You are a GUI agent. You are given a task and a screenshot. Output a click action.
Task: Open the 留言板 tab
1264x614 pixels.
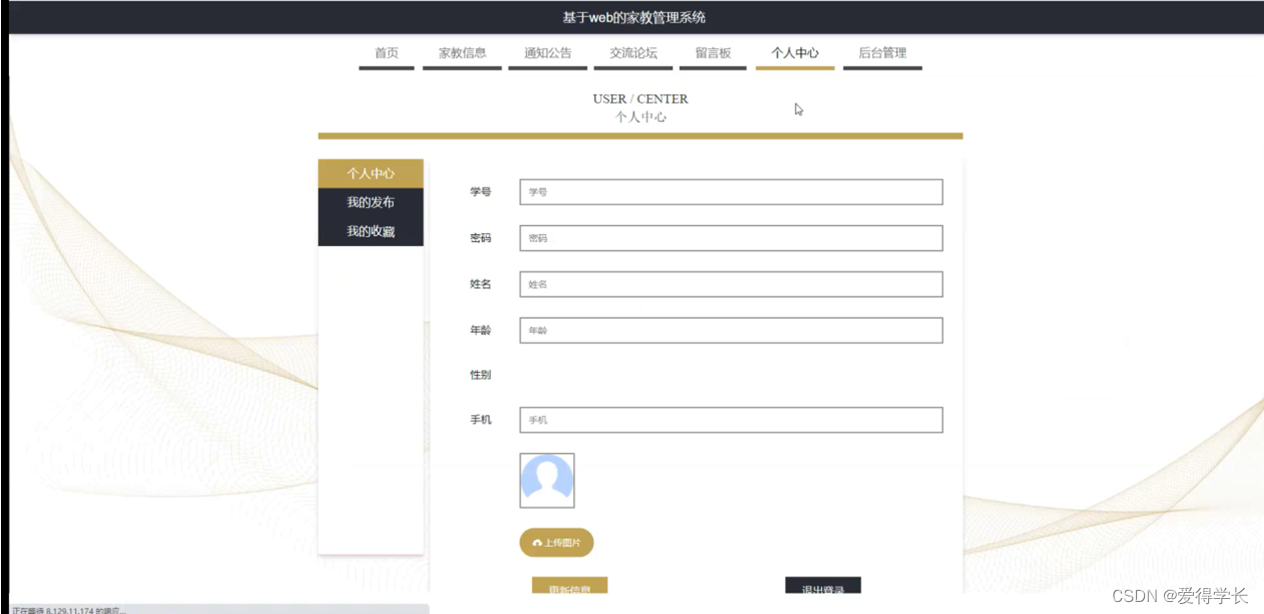pyautogui.click(x=713, y=54)
